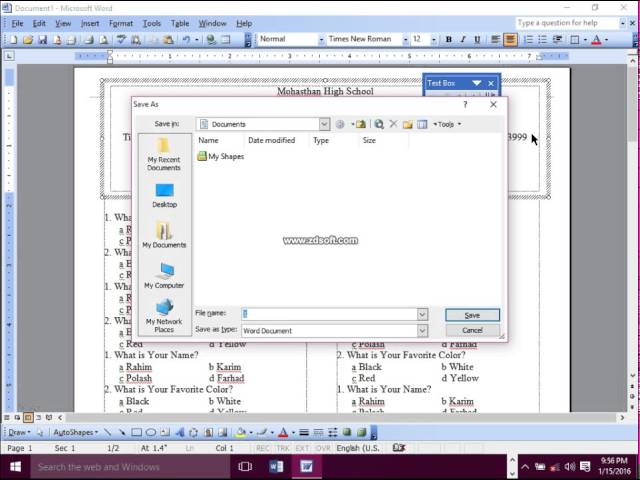Click the Create New Folder icon
The width and height of the screenshot is (640, 480).
(x=408, y=124)
